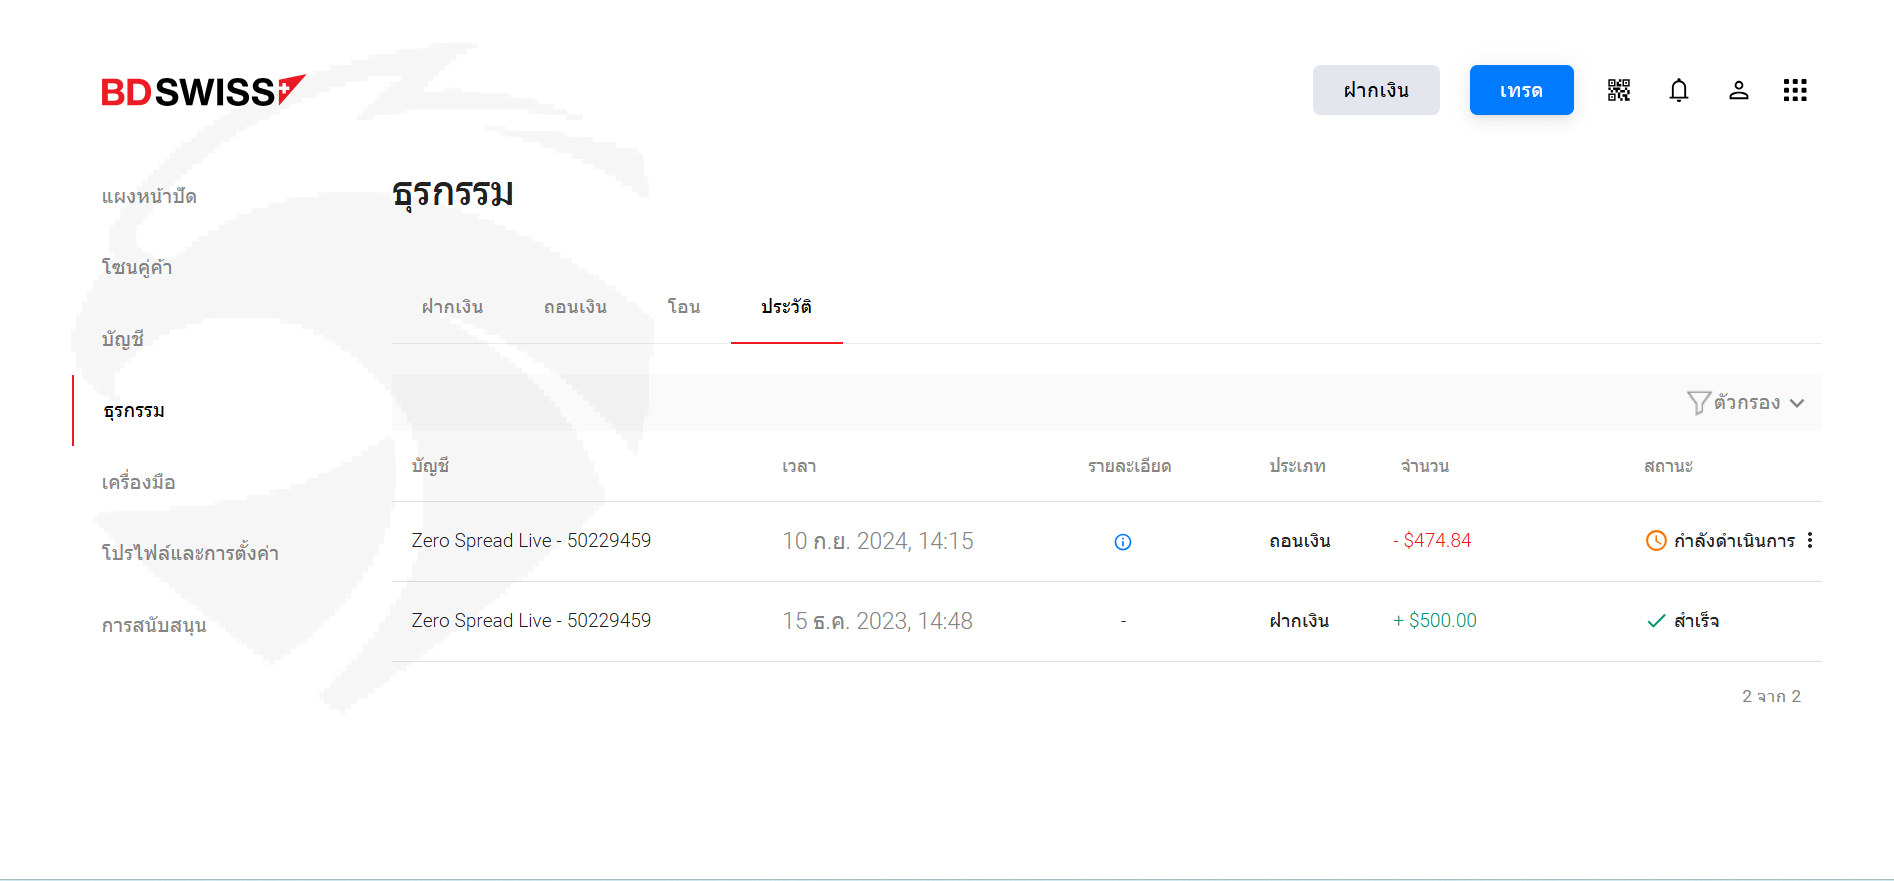Open การสนับสนุน support in the sidebar

click(x=154, y=625)
